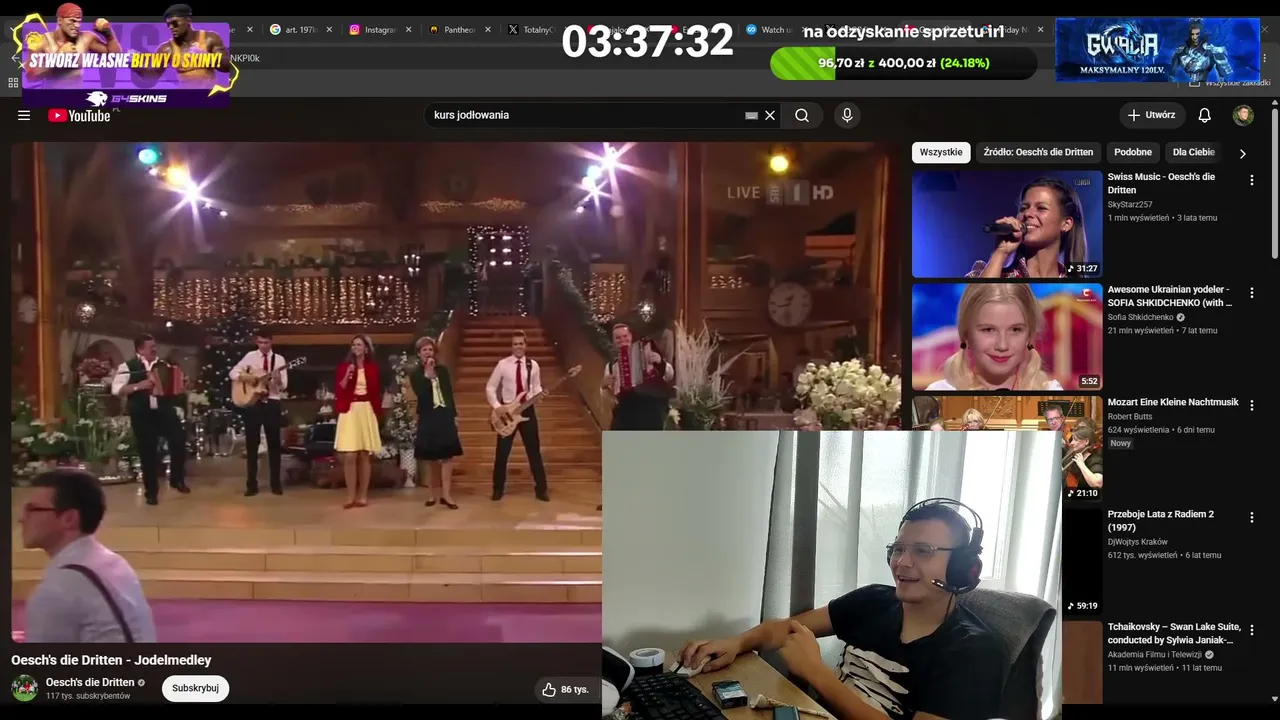Open the YouTube notifications bell
The width and height of the screenshot is (1280, 720).
click(x=1205, y=115)
